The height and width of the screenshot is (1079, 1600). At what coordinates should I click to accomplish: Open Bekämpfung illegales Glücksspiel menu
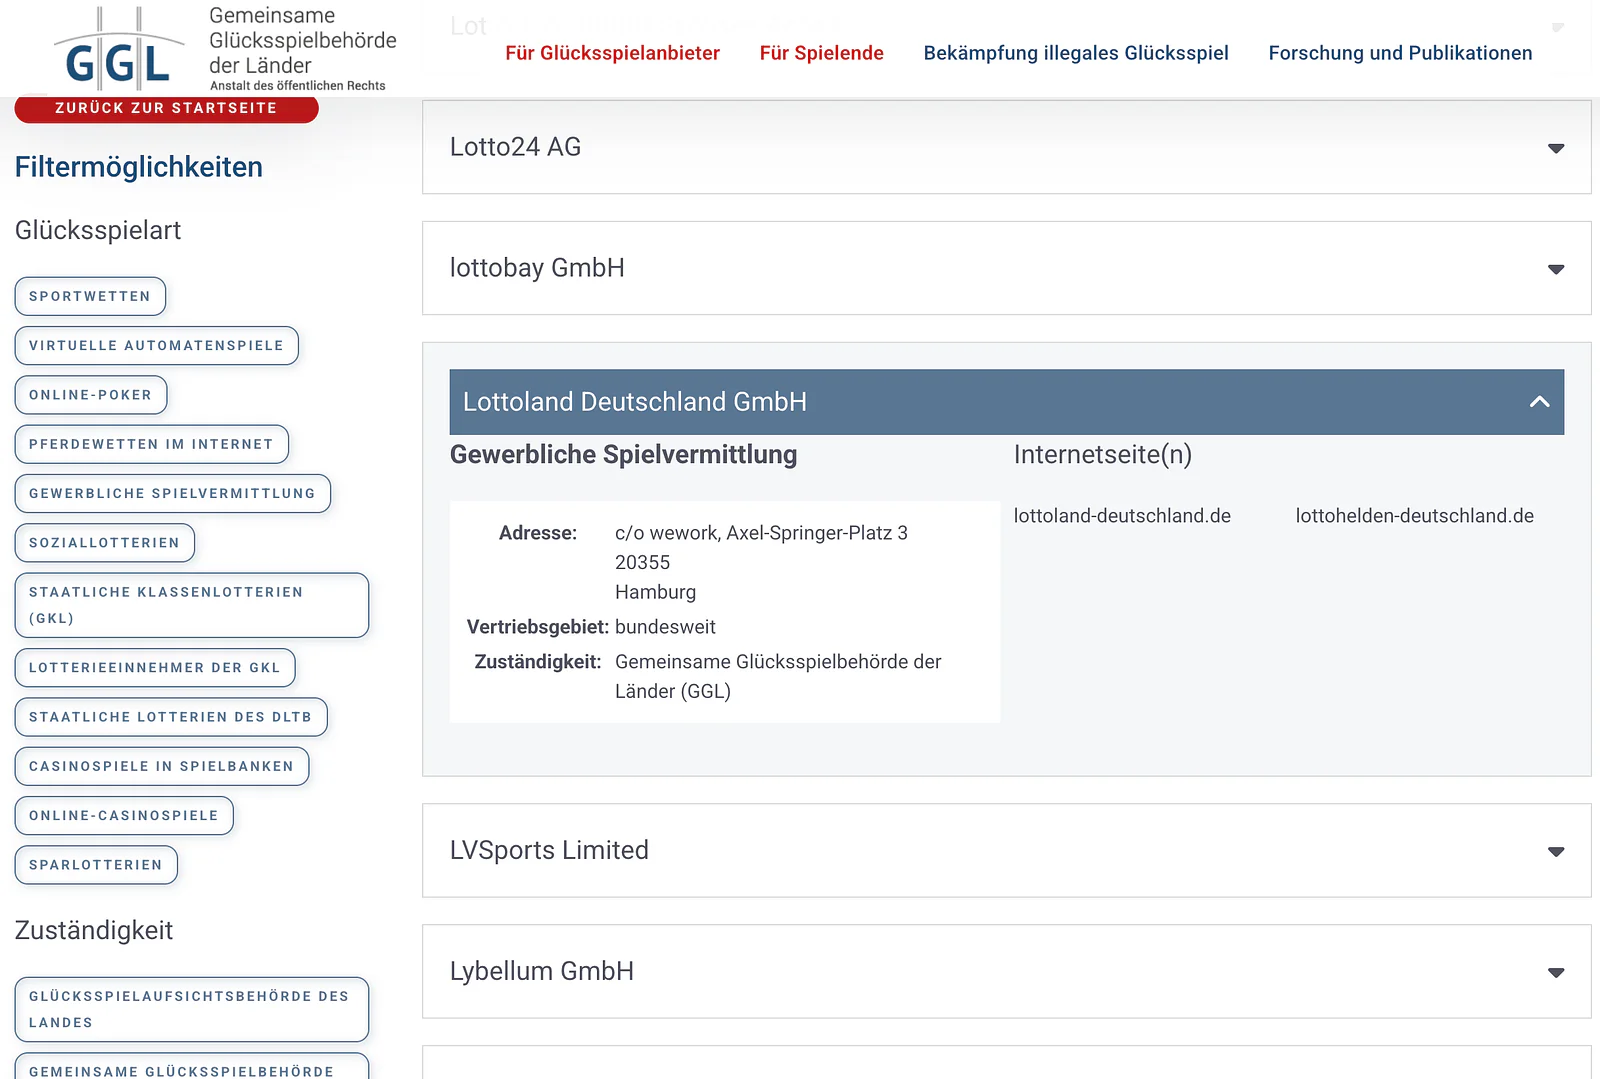coord(1076,53)
